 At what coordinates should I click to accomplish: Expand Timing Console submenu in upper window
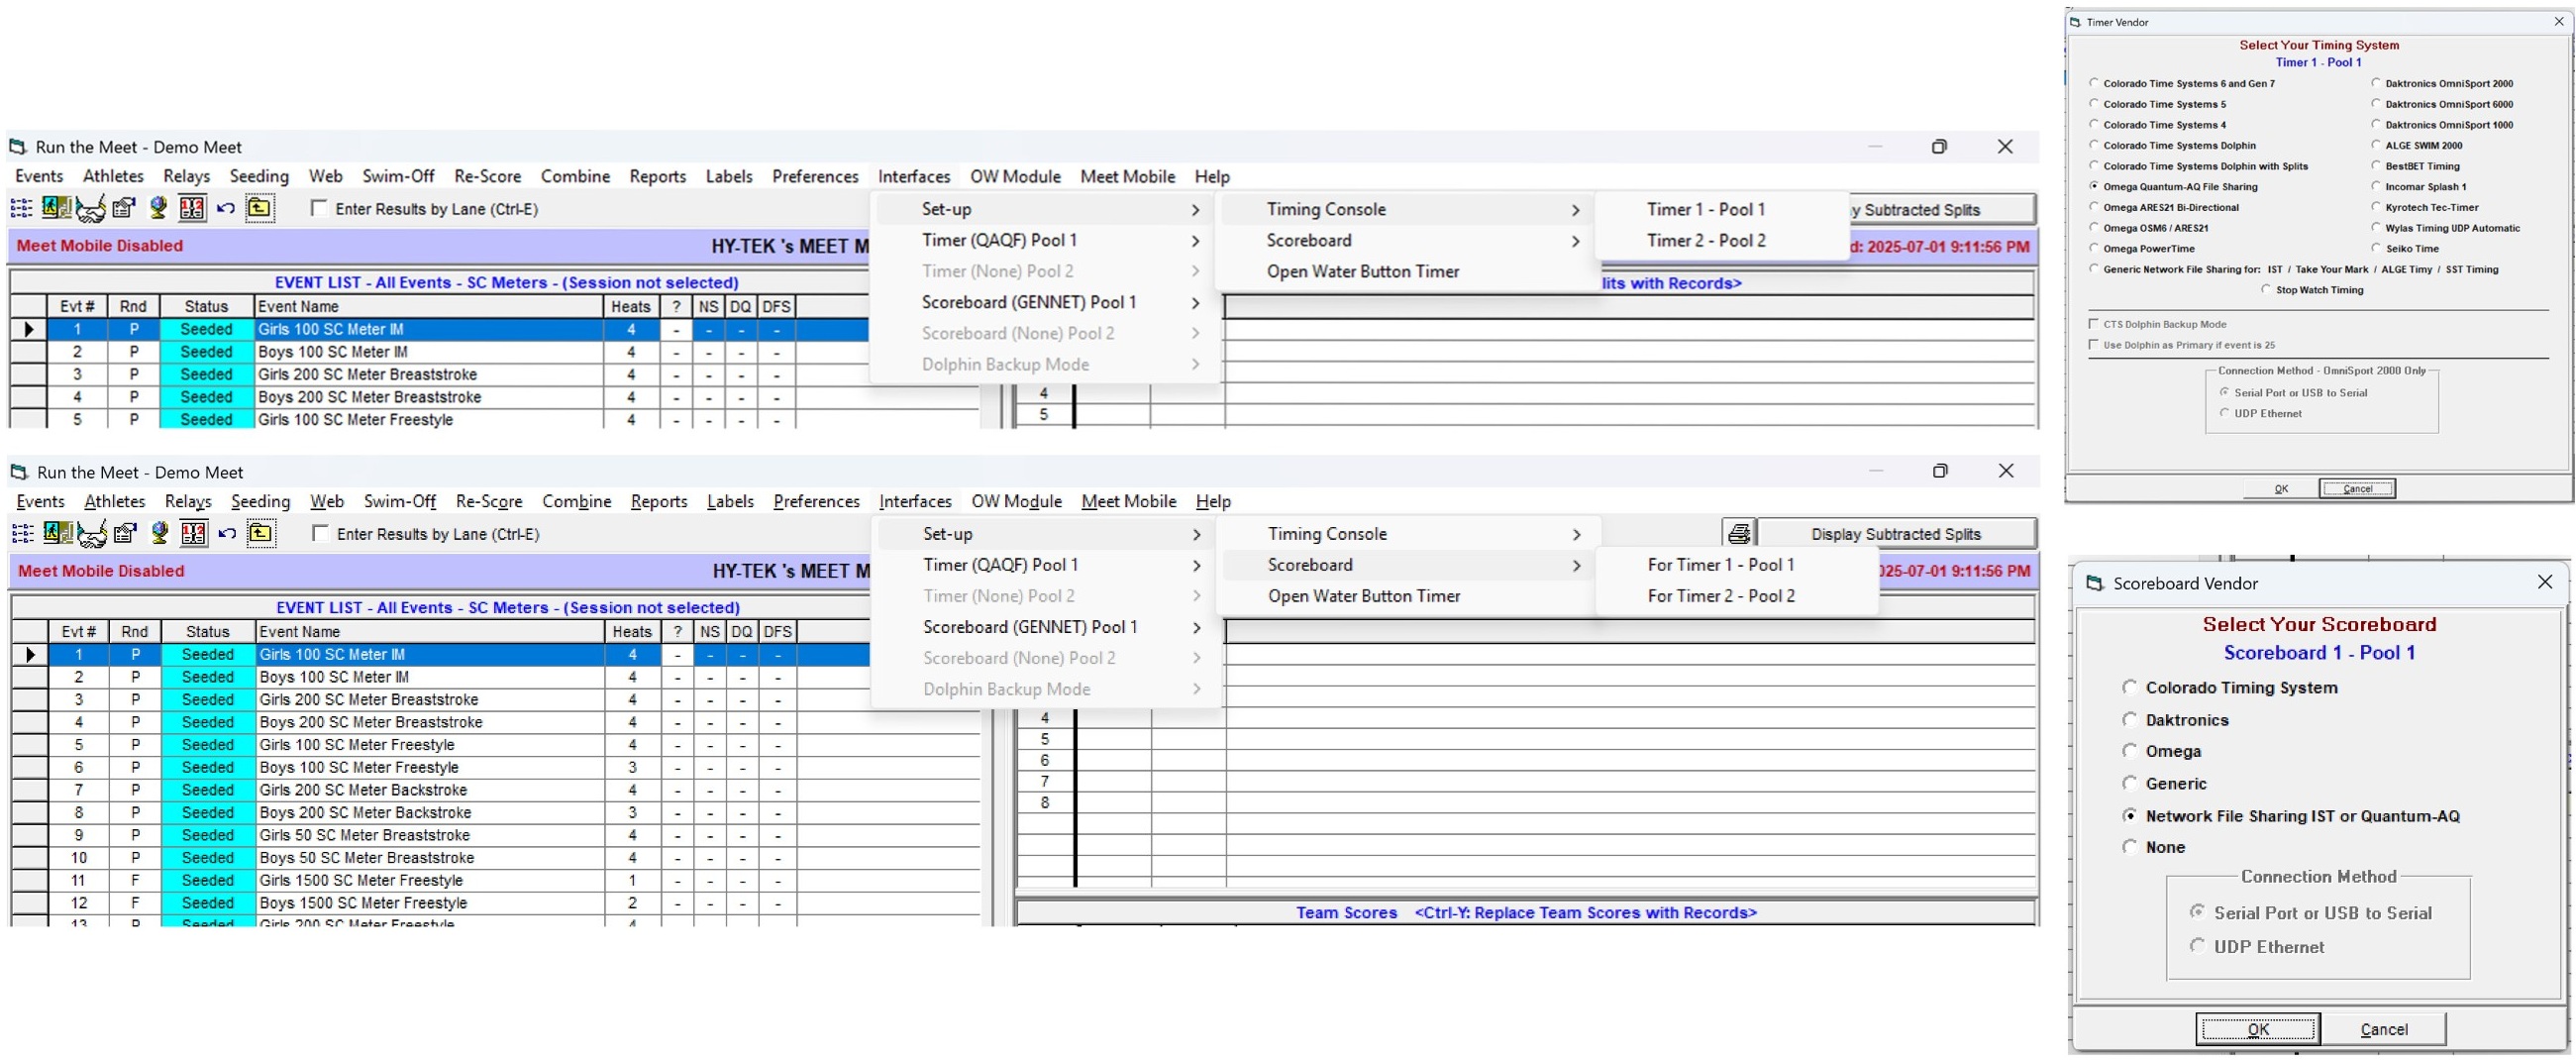point(1408,209)
